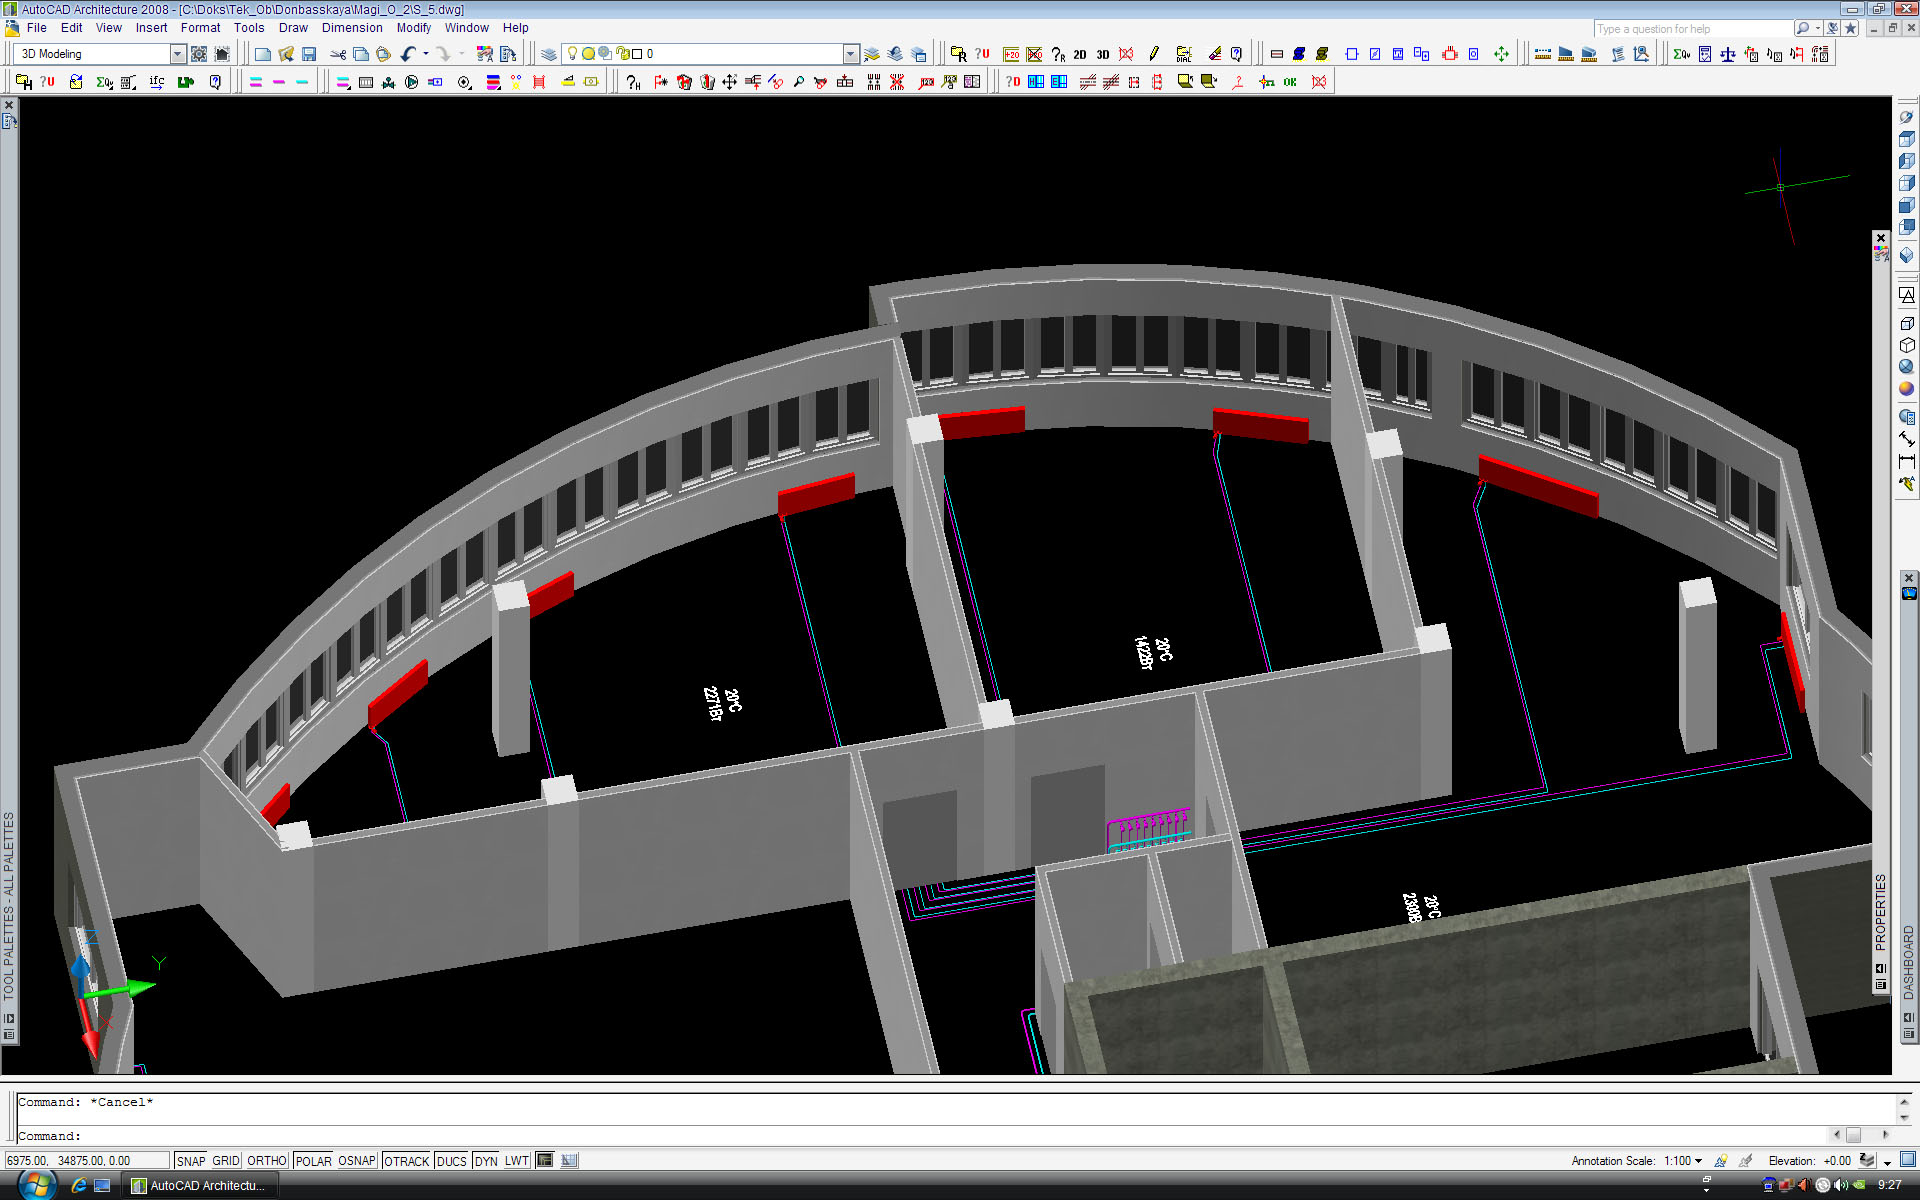Click the 2D view toolbar button
This screenshot has height=1200, width=1920.
(x=1080, y=54)
